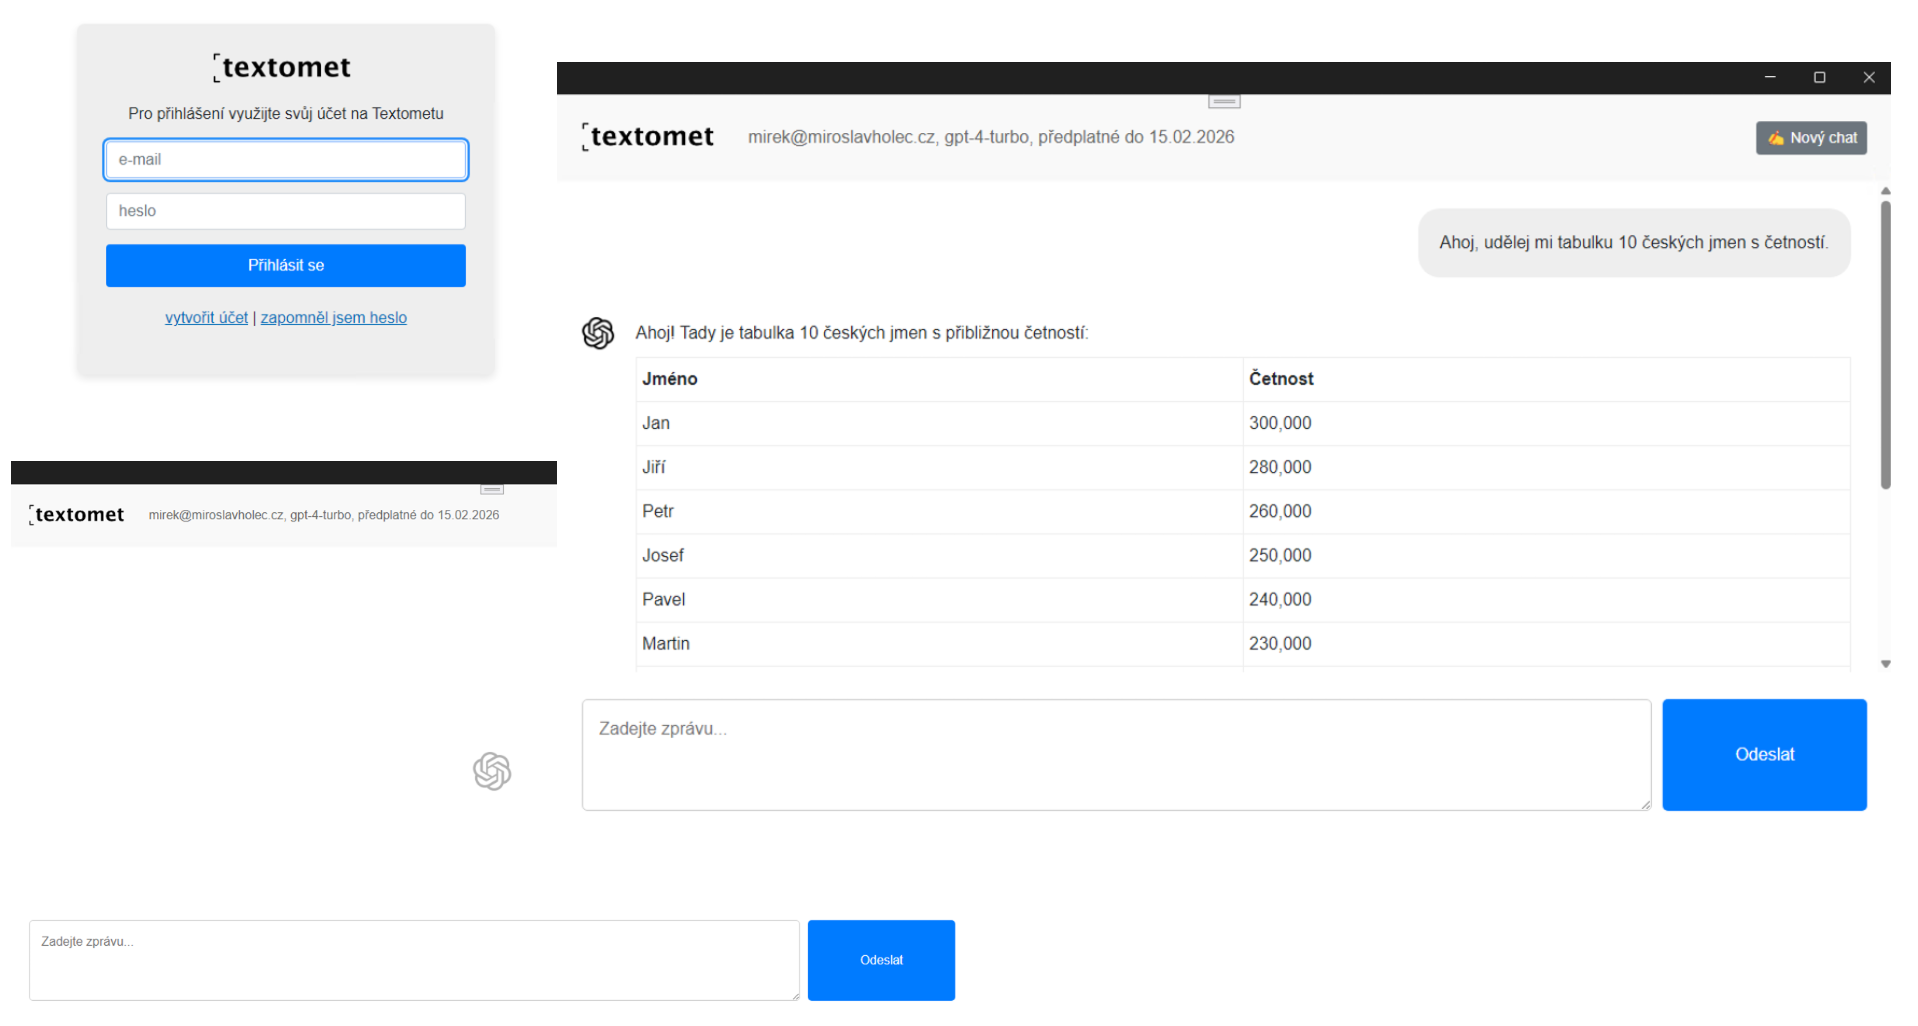This screenshot has height=1026, width=1918.
Task: Open the zapomněl jsem heslo link
Action: [x=334, y=318]
